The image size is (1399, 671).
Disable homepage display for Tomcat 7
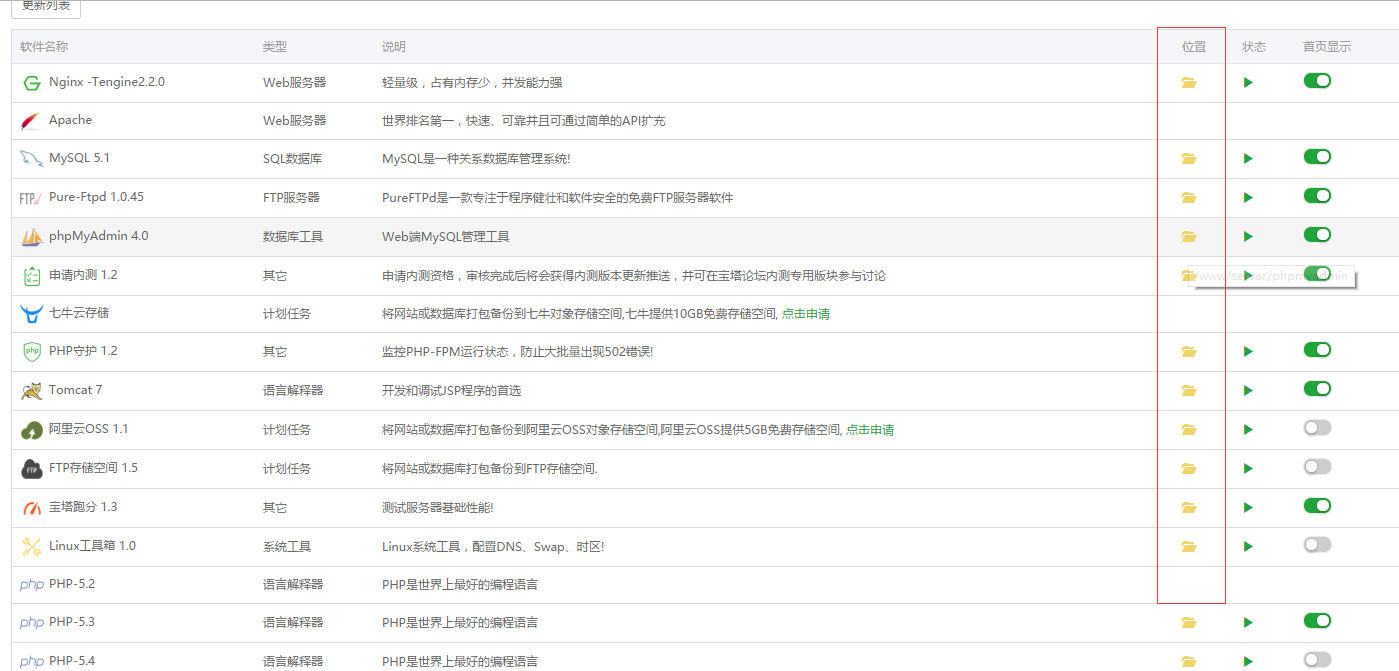coord(1317,388)
